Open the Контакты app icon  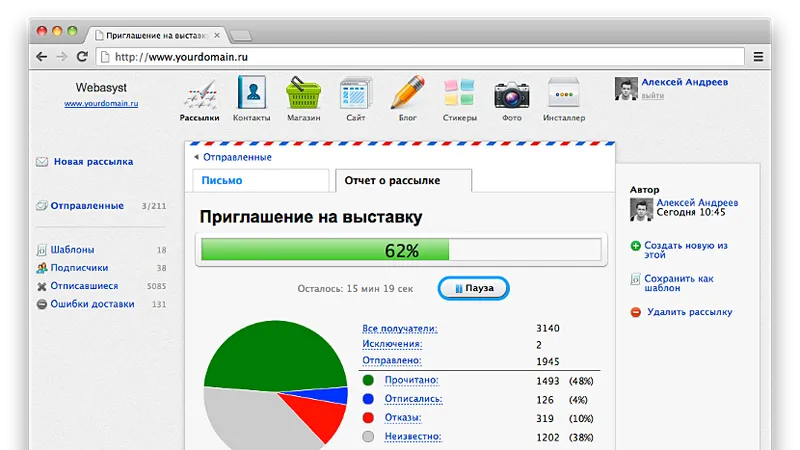point(252,92)
